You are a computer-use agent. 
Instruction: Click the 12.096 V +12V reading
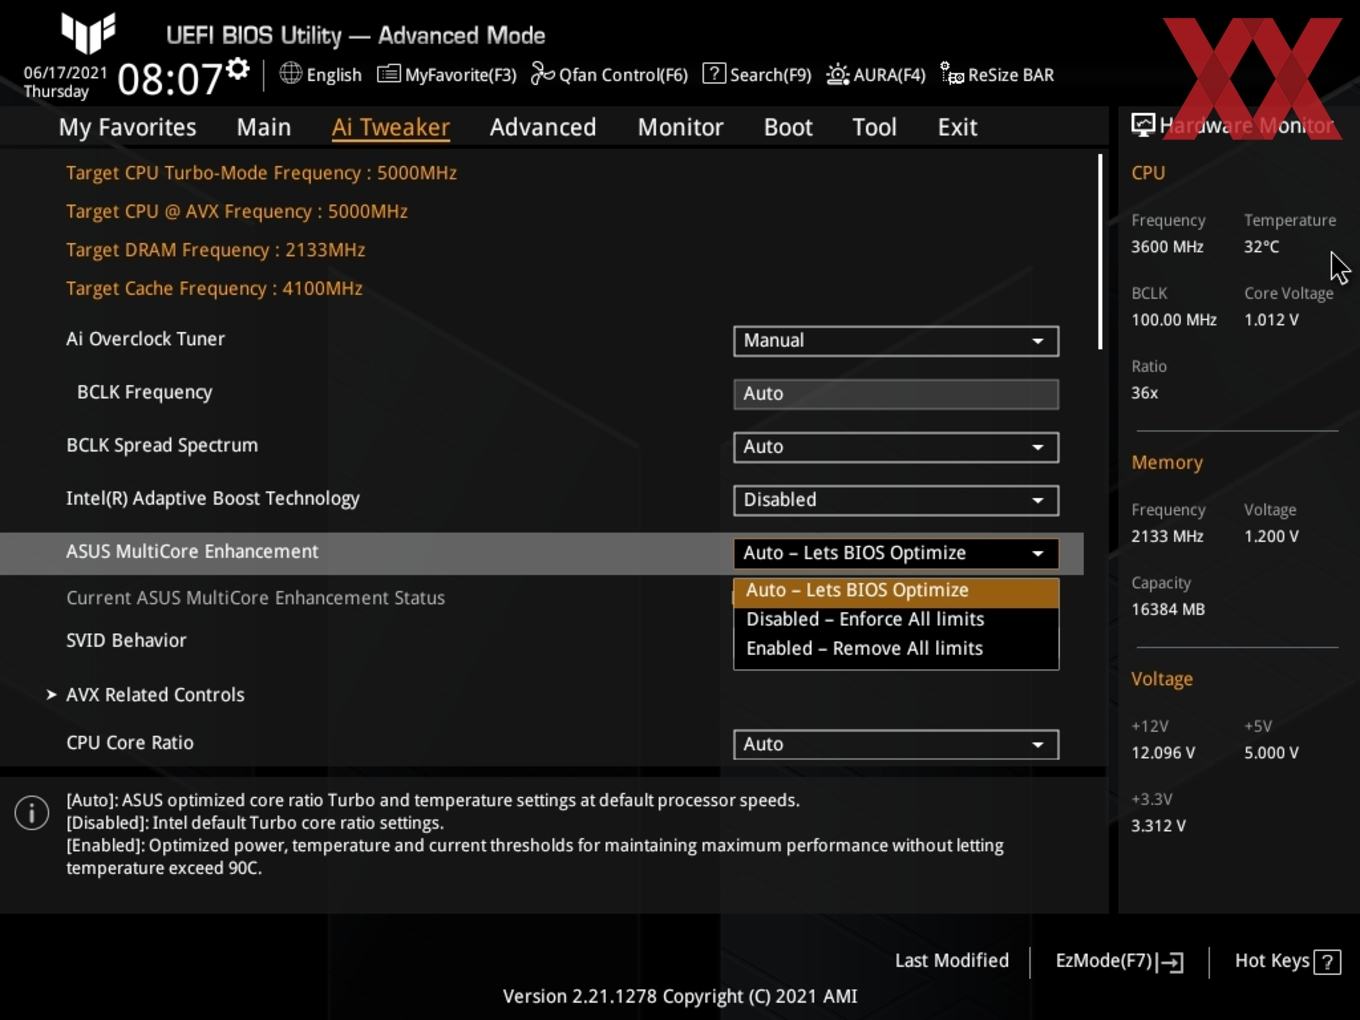(x=1163, y=753)
